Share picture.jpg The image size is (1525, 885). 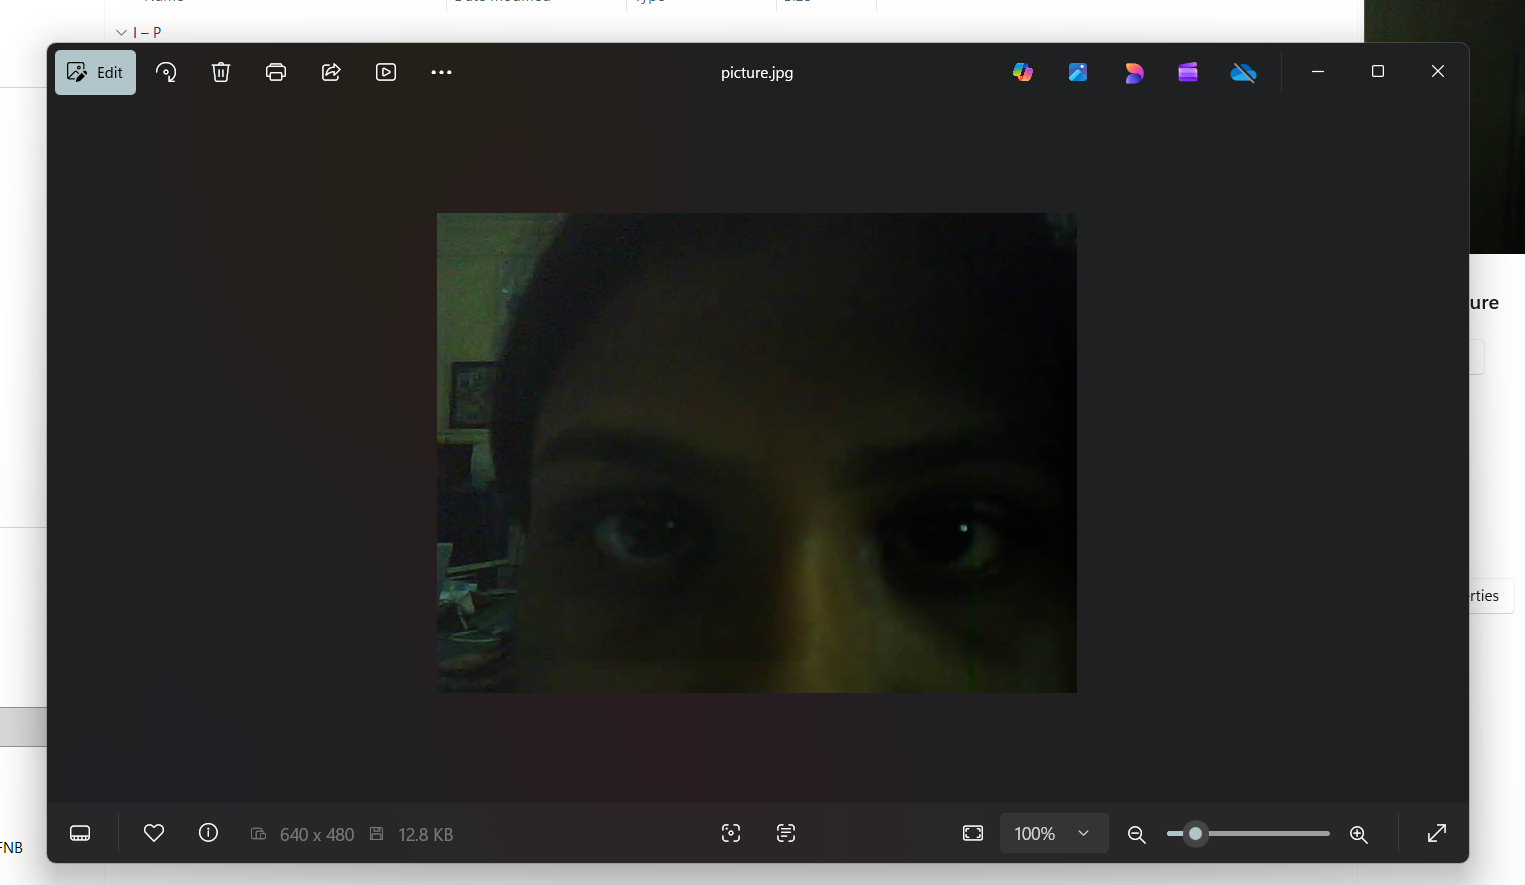click(x=331, y=71)
